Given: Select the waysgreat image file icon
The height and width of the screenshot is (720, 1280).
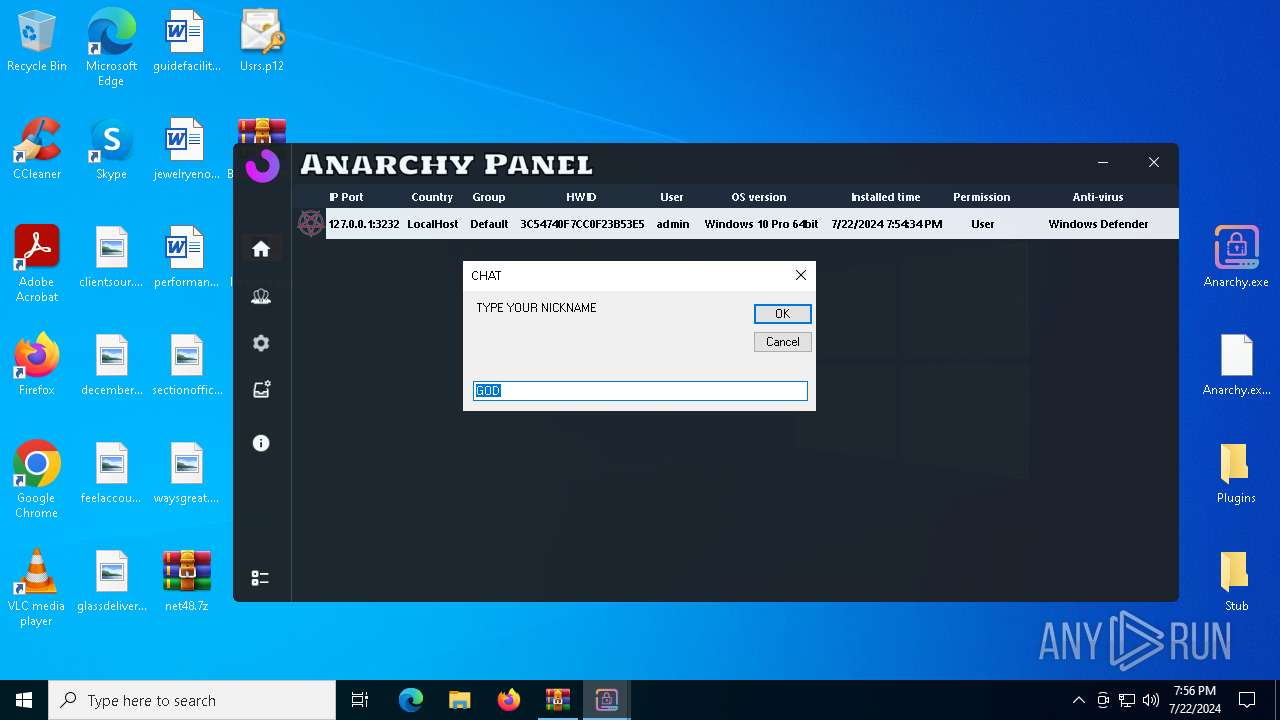Looking at the screenshot, I should (186, 474).
